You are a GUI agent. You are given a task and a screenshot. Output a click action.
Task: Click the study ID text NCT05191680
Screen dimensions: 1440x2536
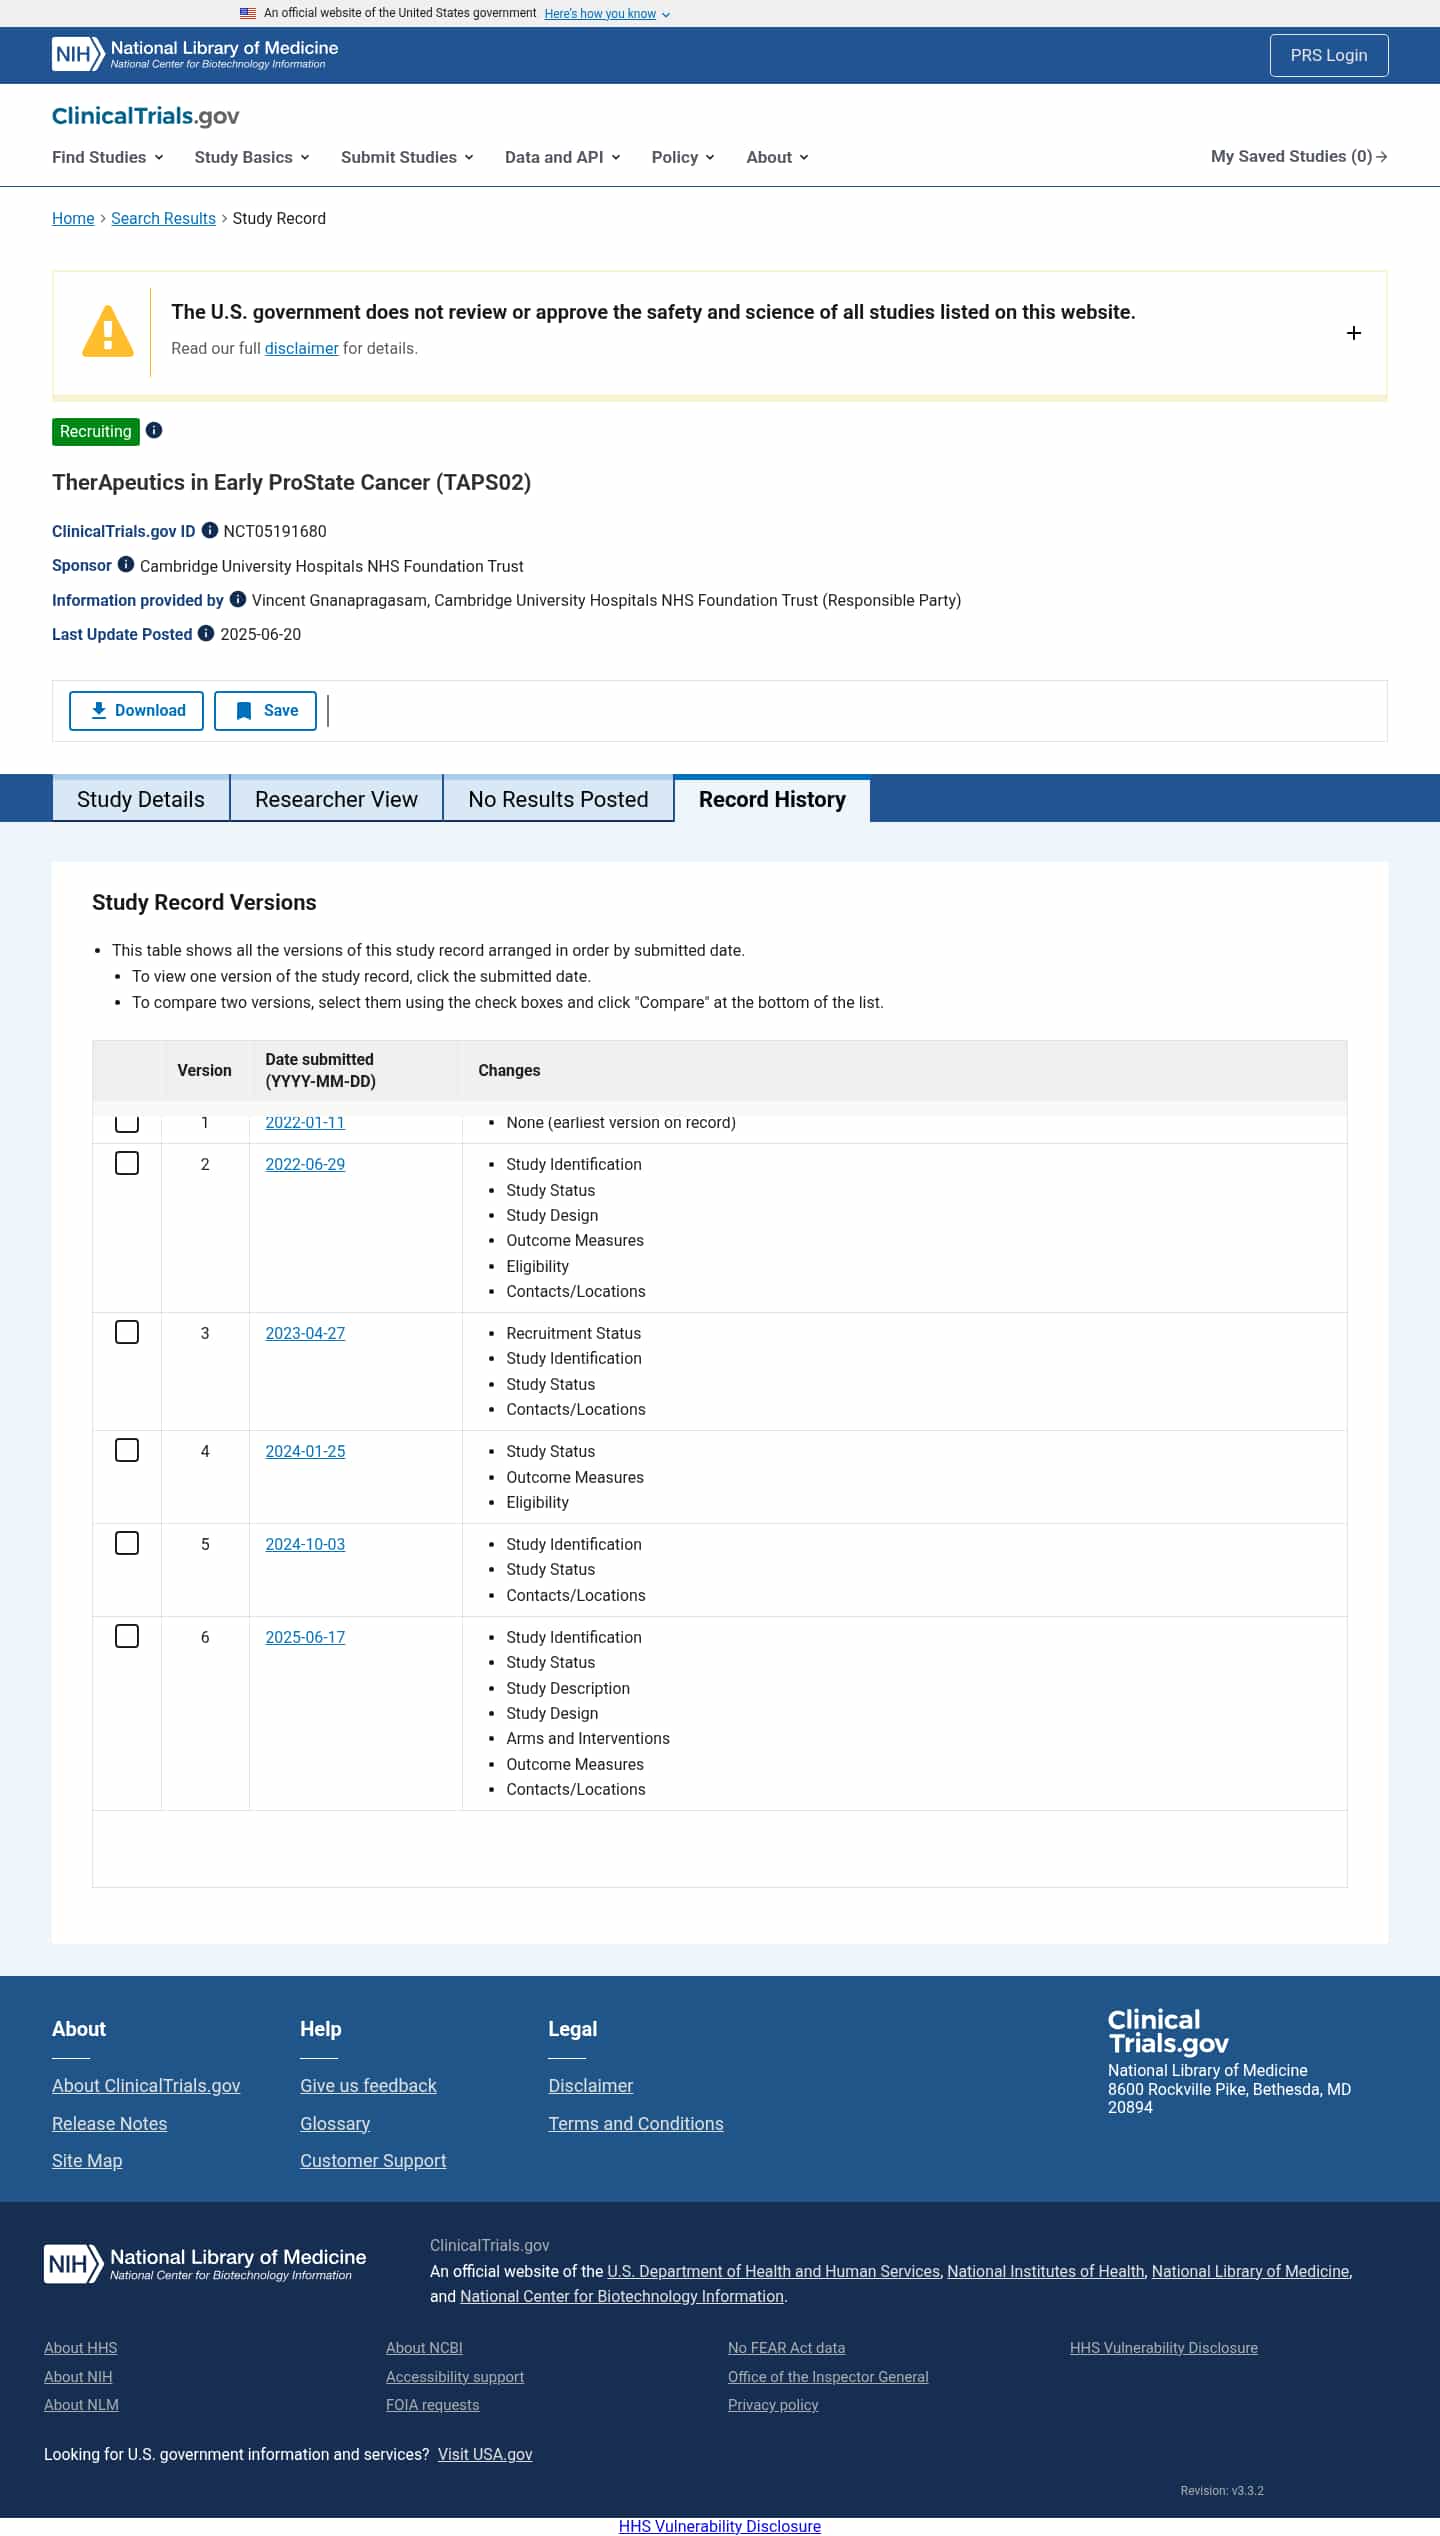pos(275,531)
